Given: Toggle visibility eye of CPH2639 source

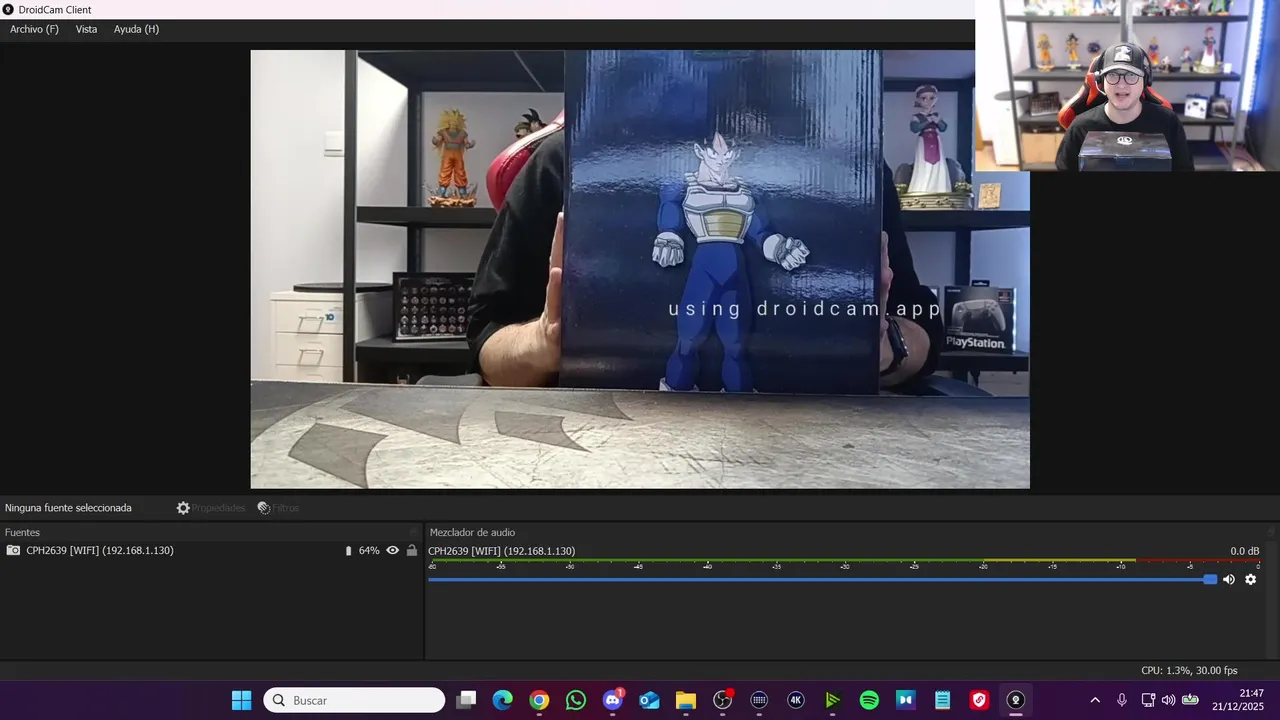Looking at the screenshot, I should point(393,551).
